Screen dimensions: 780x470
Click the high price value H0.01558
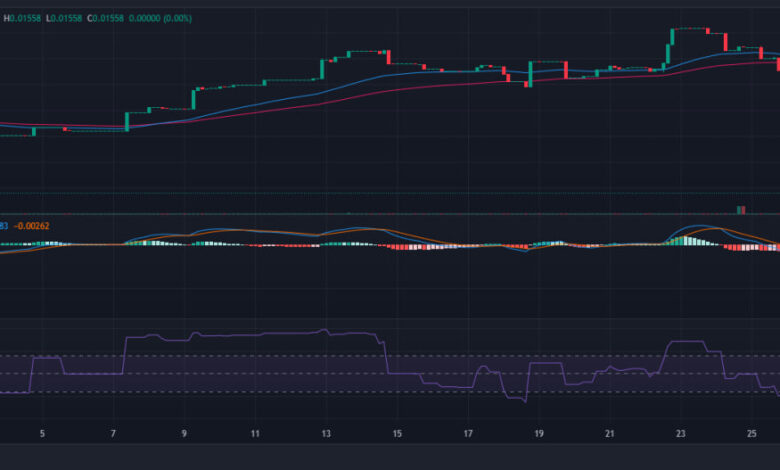click(22, 18)
